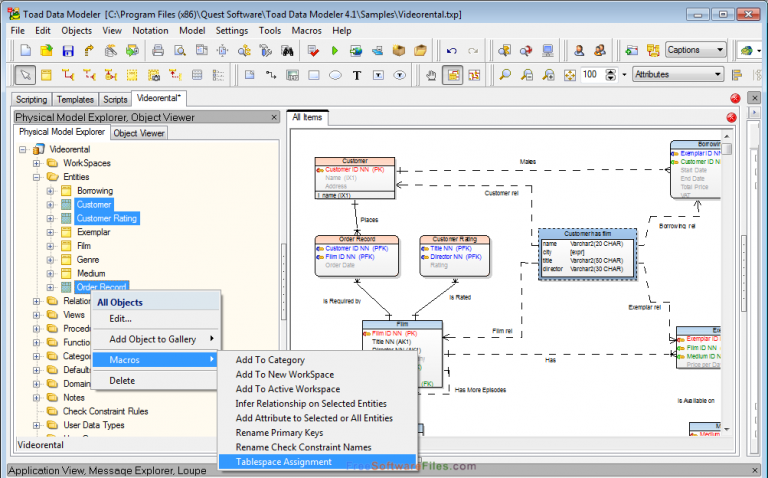768x478 pixels.
Task: Collapse the Entities tree node
Action: 36,177
